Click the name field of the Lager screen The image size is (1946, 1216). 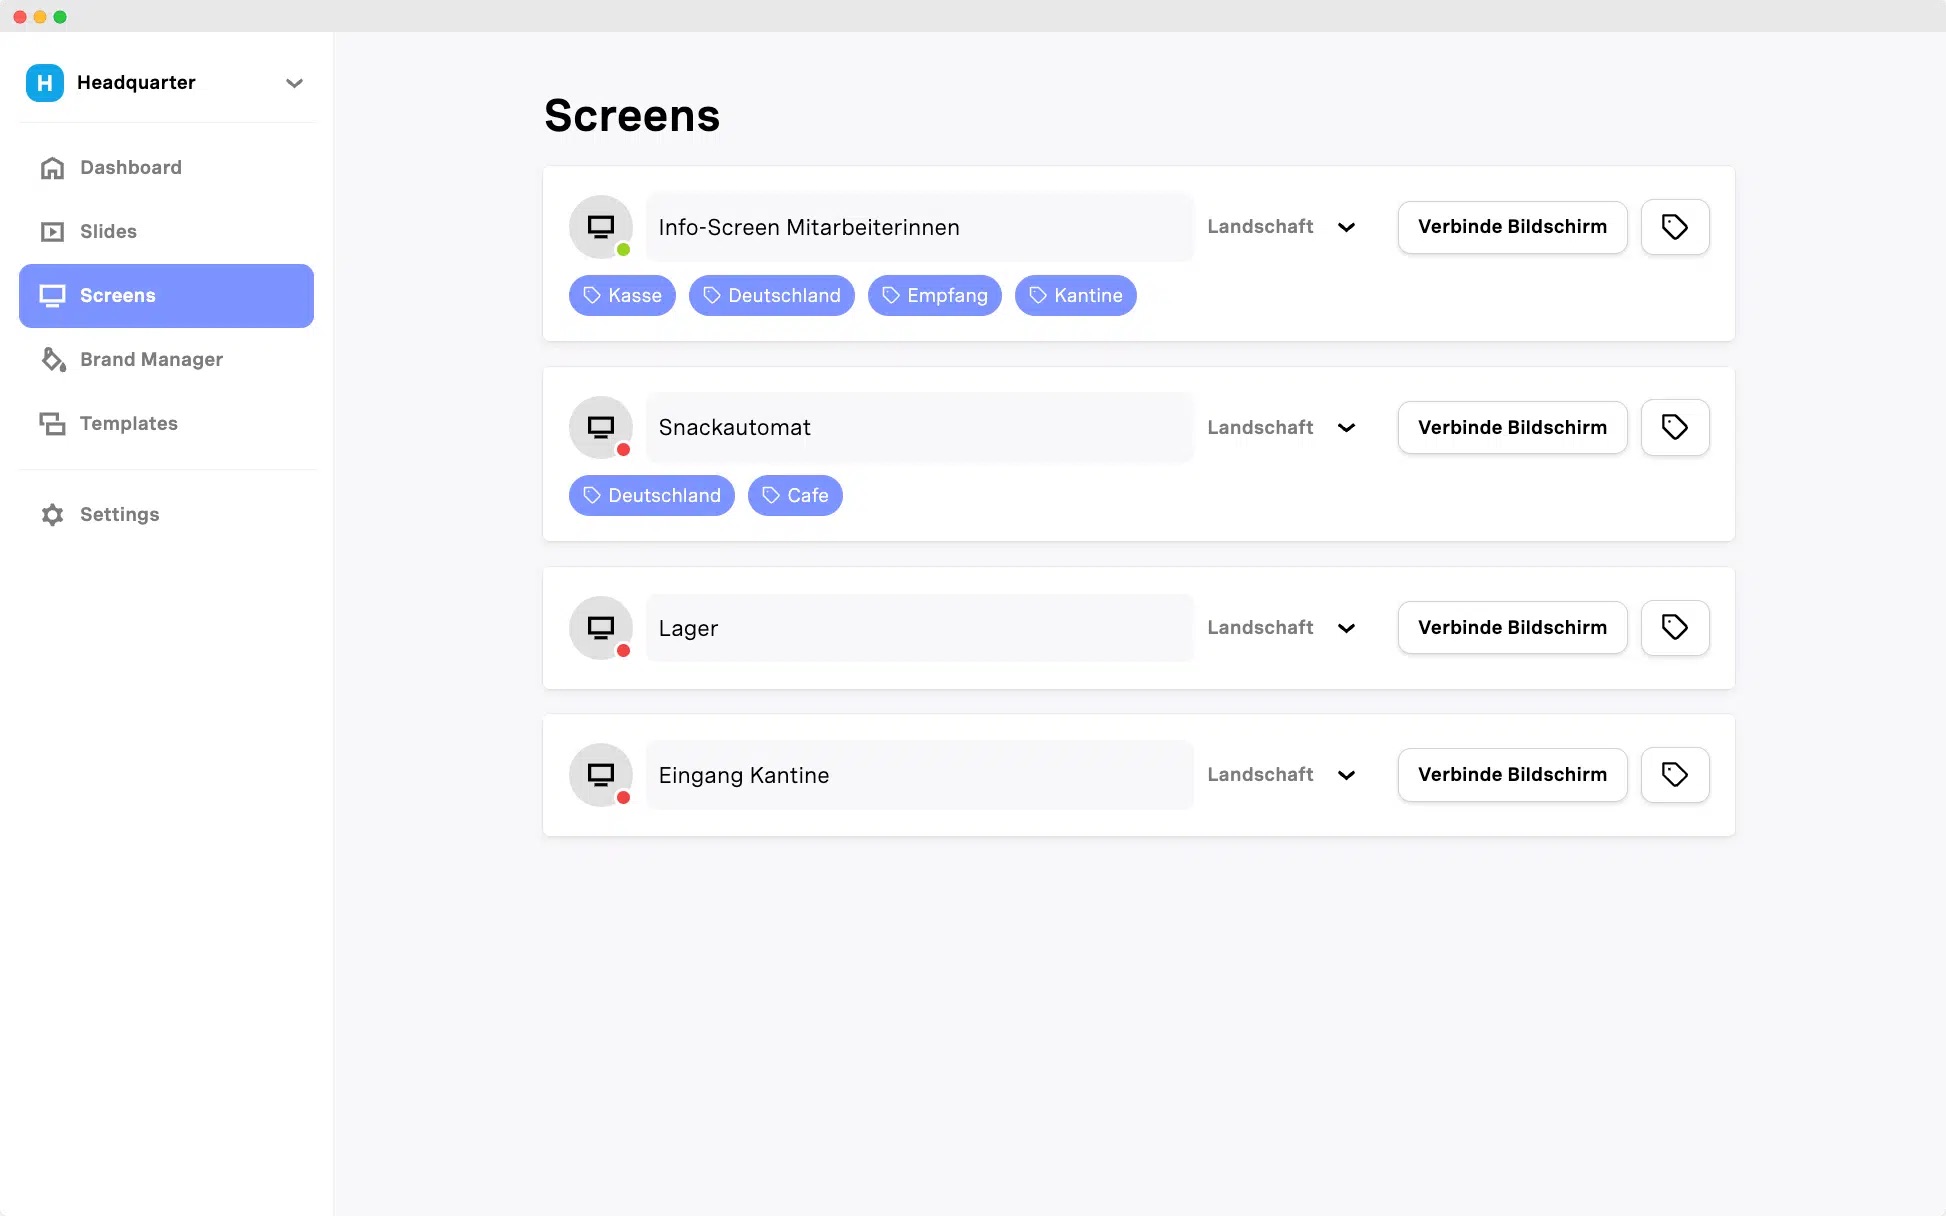(919, 628)
